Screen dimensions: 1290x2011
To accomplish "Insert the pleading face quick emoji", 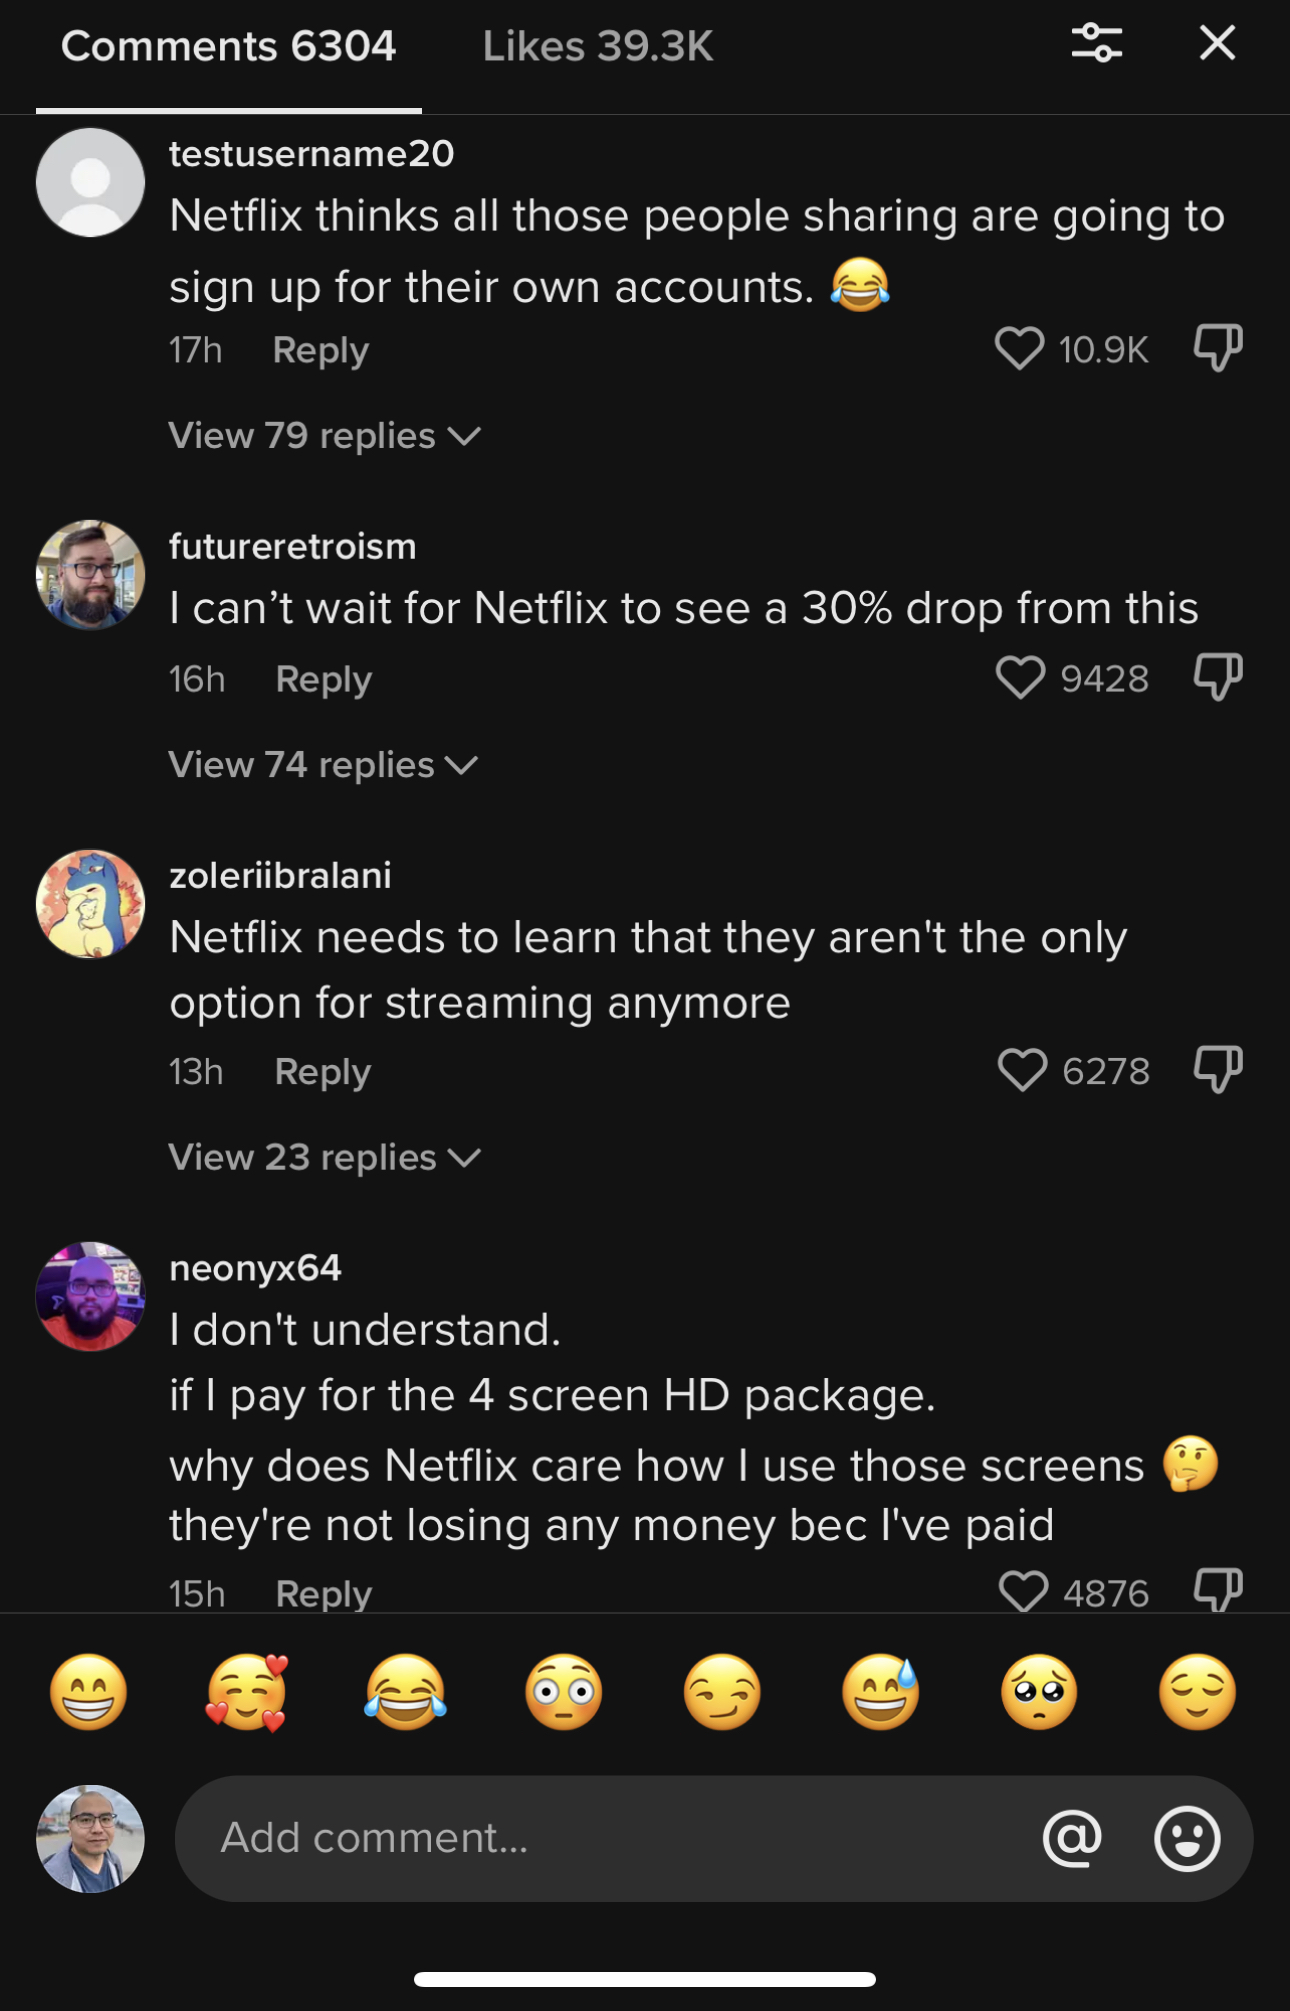I will point(1039,1692).
